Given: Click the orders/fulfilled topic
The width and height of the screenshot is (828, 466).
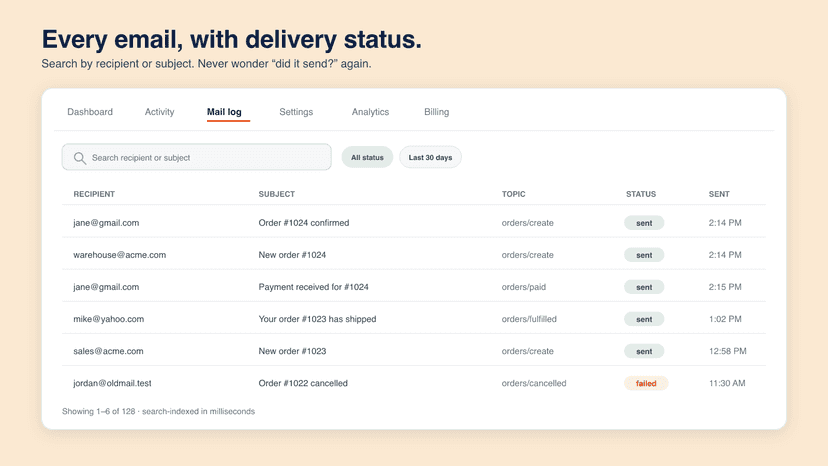Looking at the screenshot, I should [x=529, y=319].
